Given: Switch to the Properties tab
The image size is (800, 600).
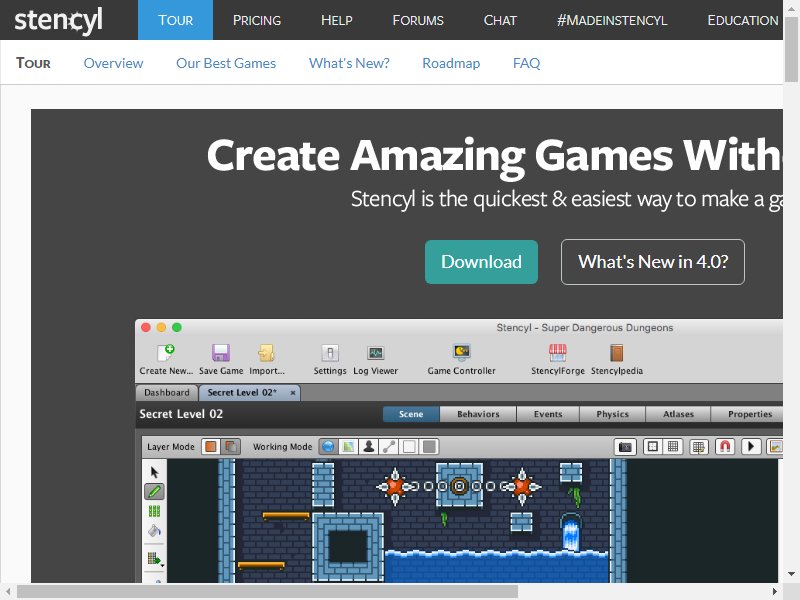Looking at the screenshot, I should pos(749,414).
